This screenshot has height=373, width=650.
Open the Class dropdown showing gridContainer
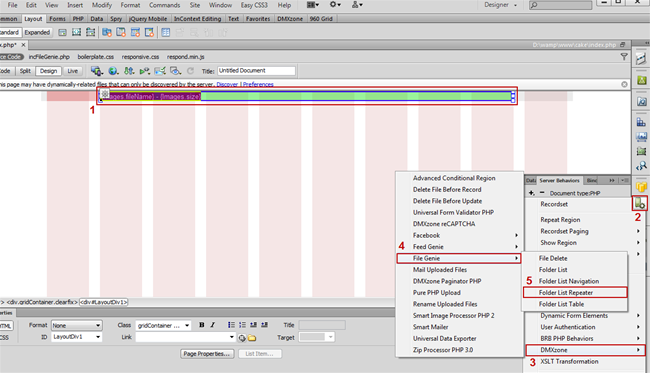[x=163, y=325]
